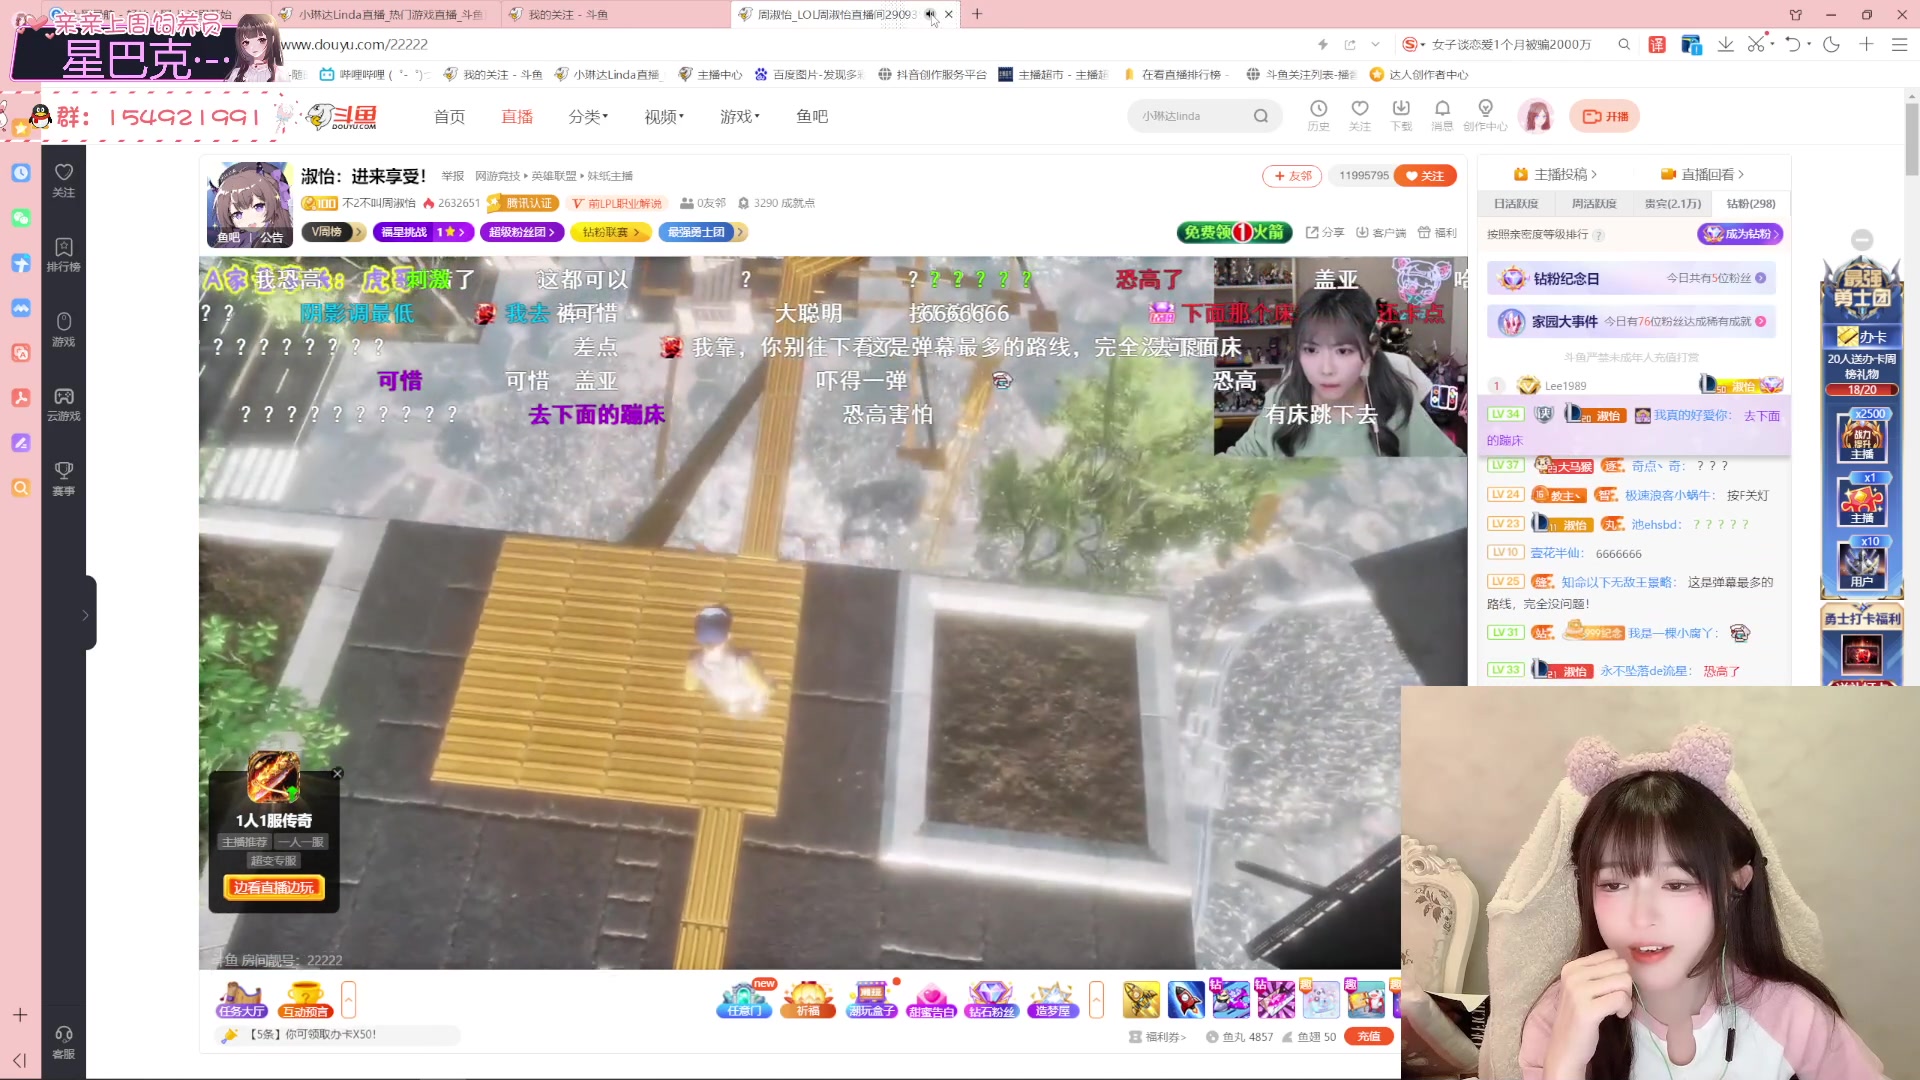Close the 1人1服传奇 ad popup
The image size is (1920, 1080).
pyautogui.click(x=338, y=773)
